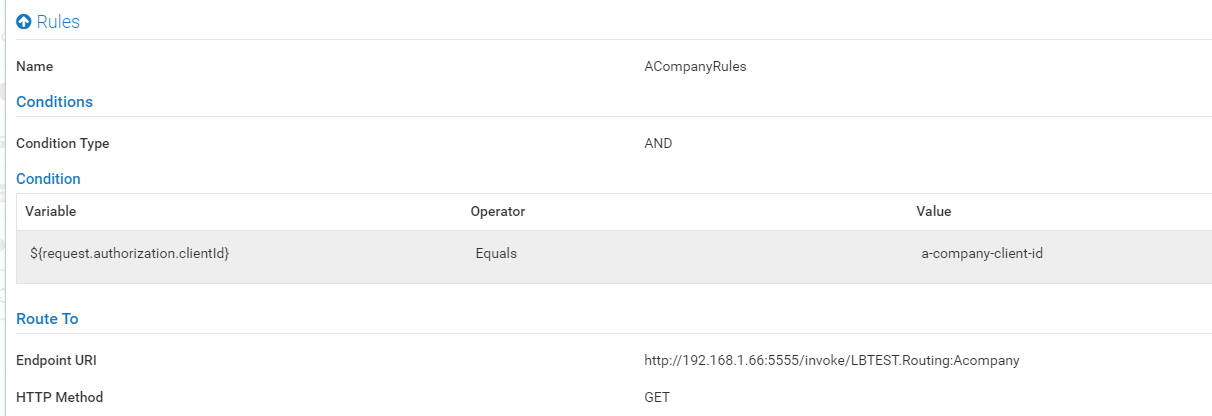Select the ACompanyRules name value
This screenshot has width=1212, height=416.
pos(695,67)
